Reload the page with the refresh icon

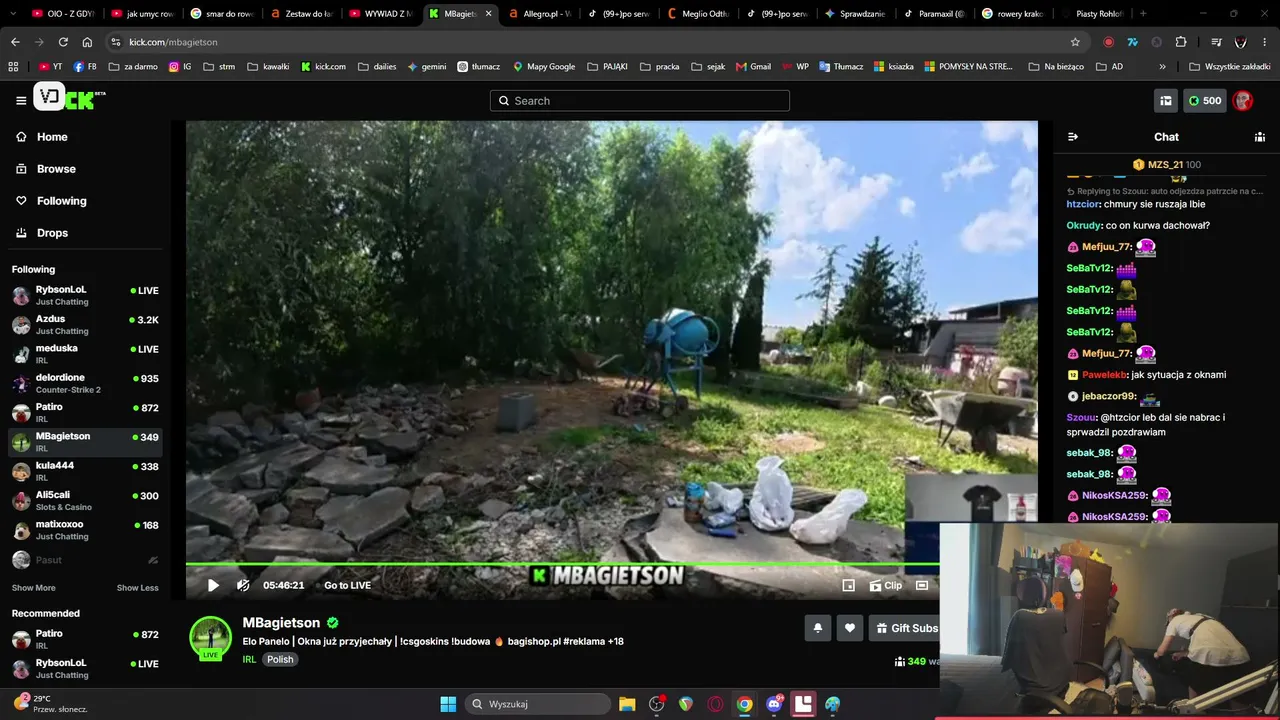click(x=63, y=42)
